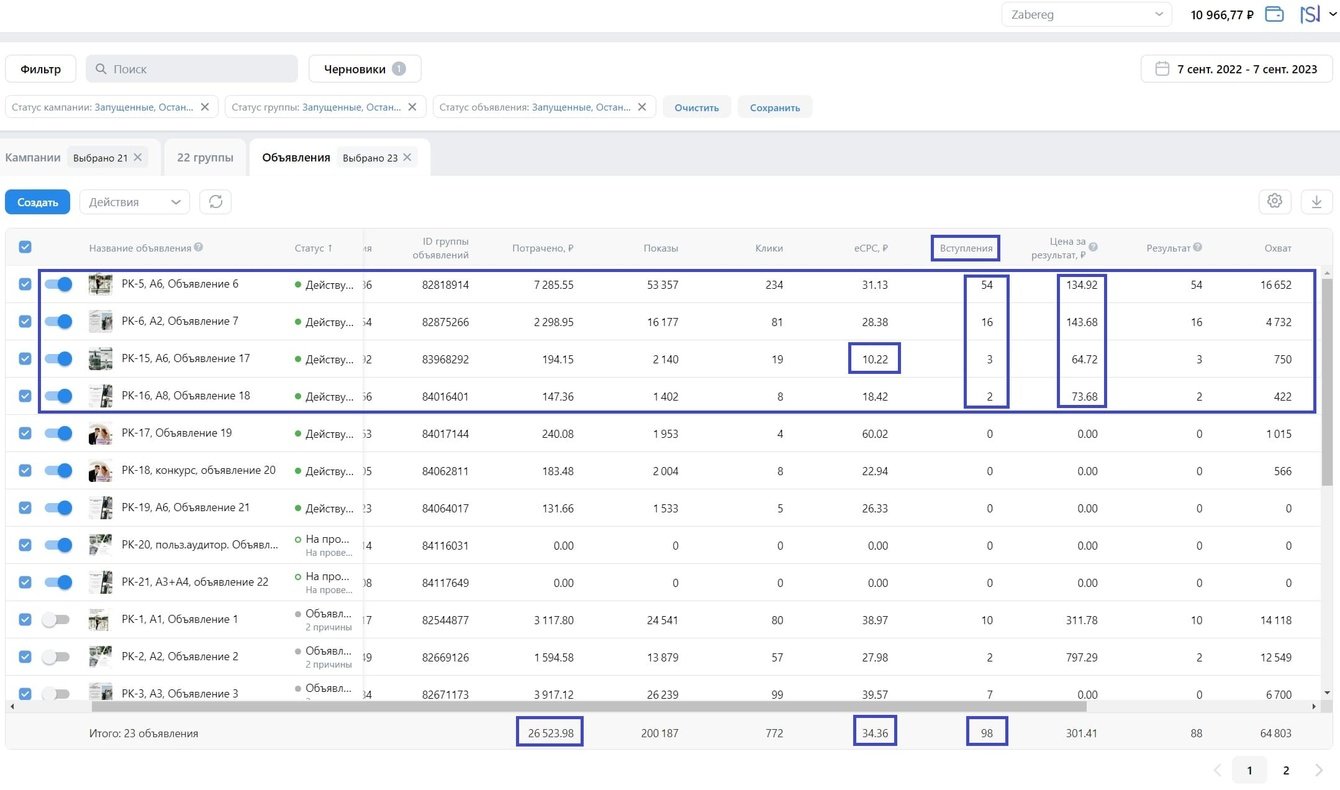Click the wallet icon beside balance
This screenshot has width=1340, height=790.
(1274, 14)
